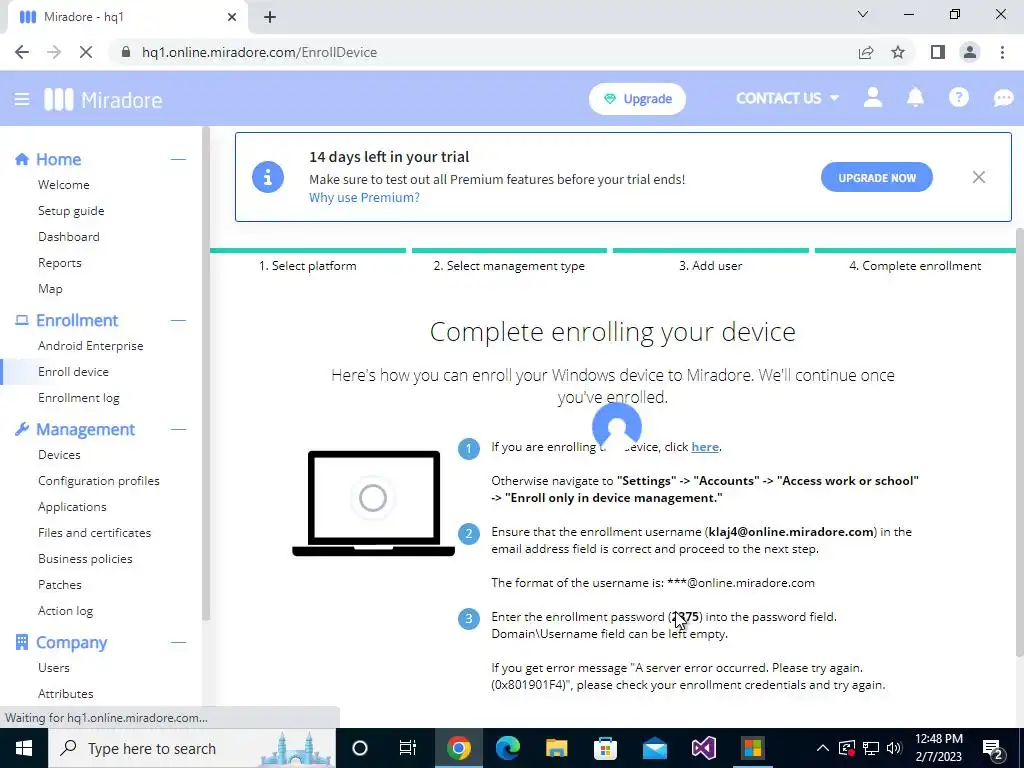This screenshot has height=768, width=1024.
Task: Go to step 3. Add user
Action: 711,266
